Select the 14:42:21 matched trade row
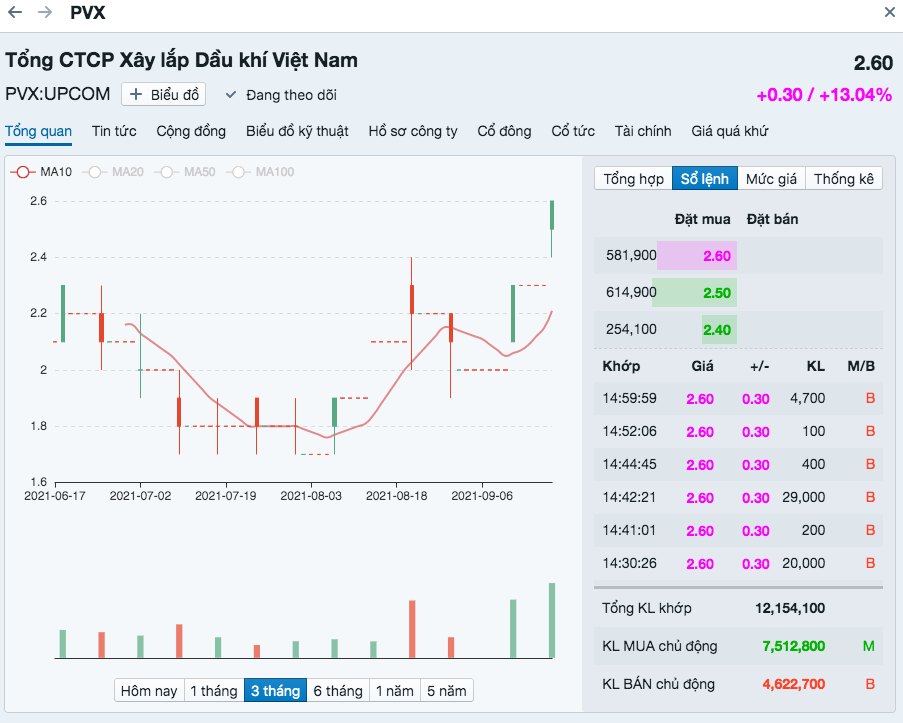Screen dimensions: 903x723 point(738,497)
